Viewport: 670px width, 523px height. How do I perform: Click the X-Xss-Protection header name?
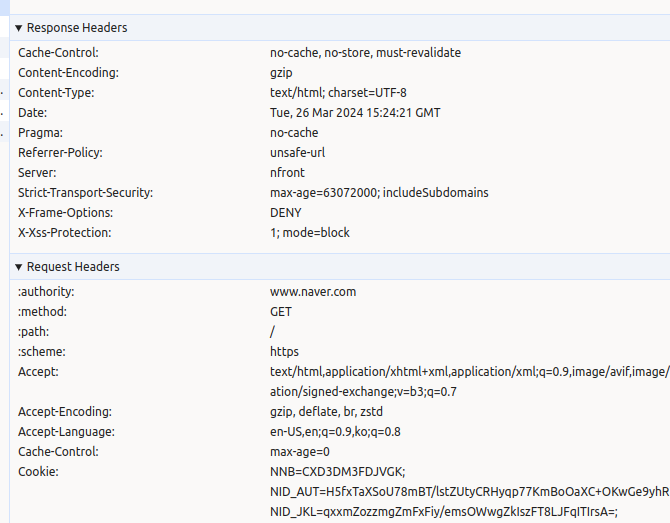point(65,233)
